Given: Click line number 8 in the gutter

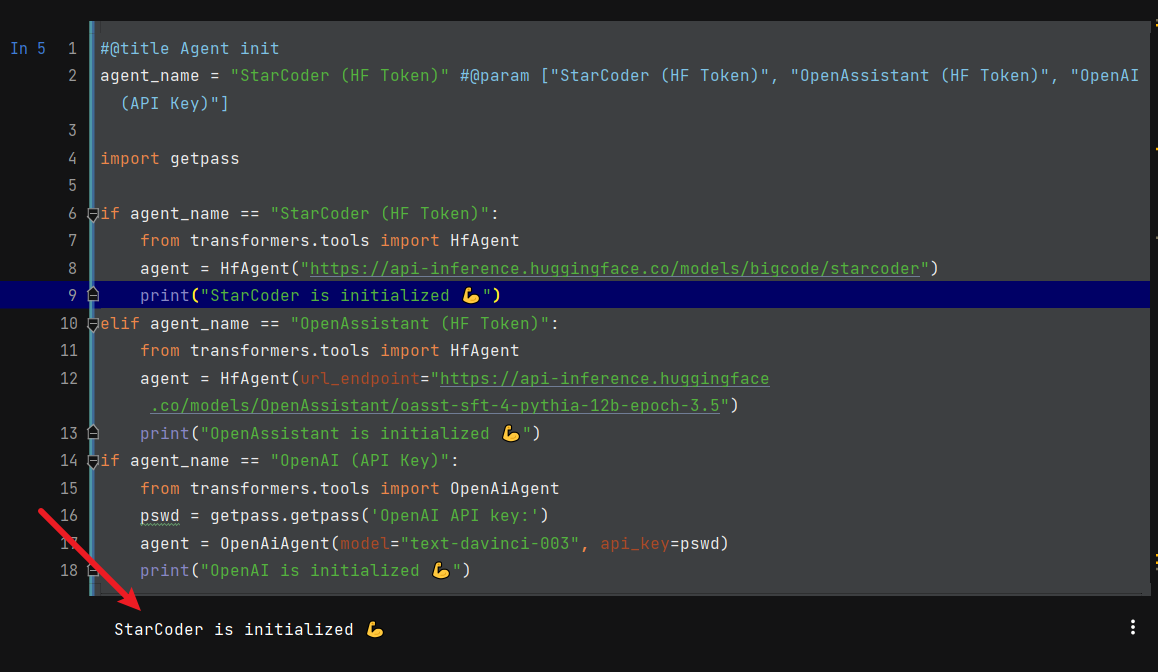Looking at the screenshot, I should [x=72, y=268].
